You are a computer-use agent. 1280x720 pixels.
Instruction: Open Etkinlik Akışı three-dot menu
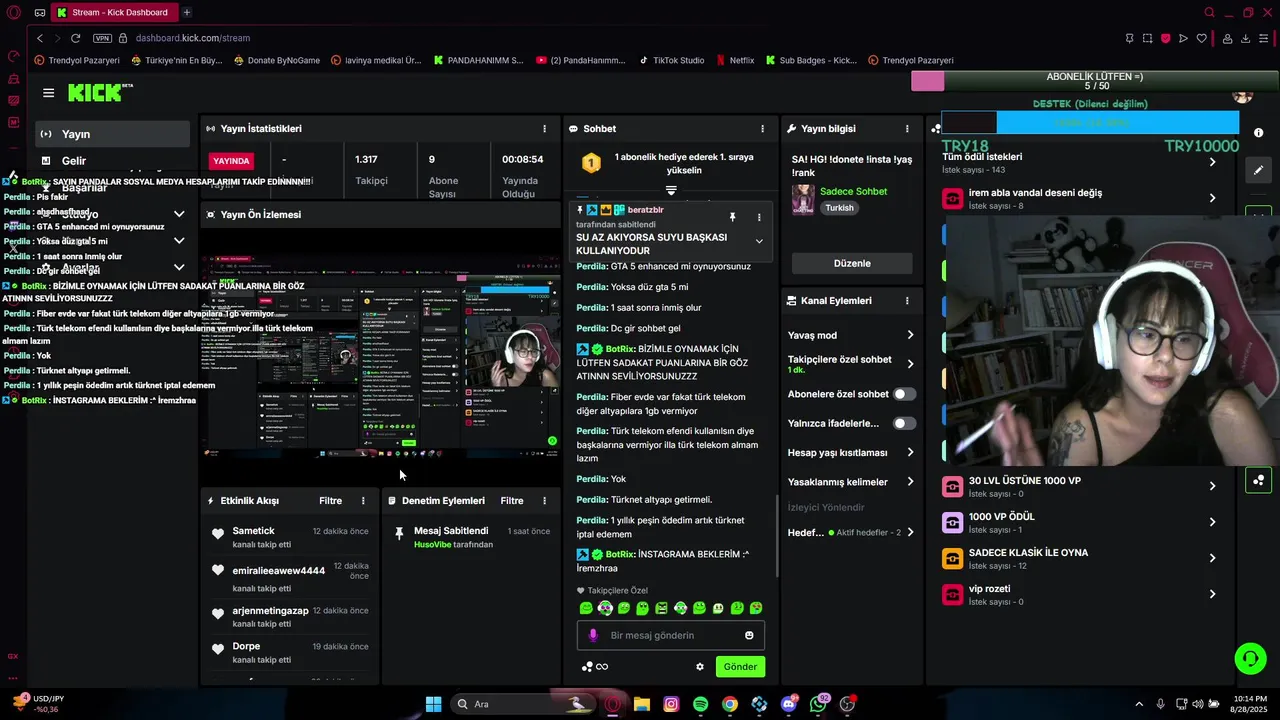363,501
